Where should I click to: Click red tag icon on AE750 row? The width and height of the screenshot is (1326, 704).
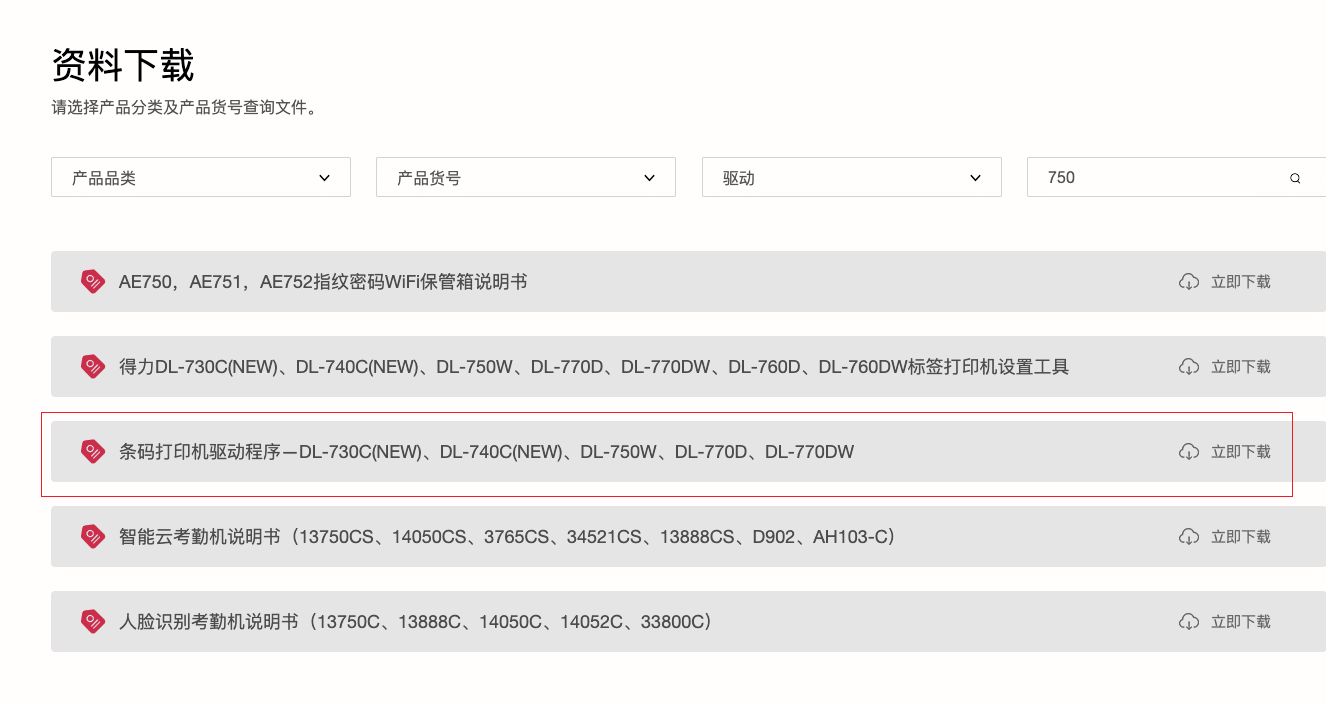(x=93, y=282)
